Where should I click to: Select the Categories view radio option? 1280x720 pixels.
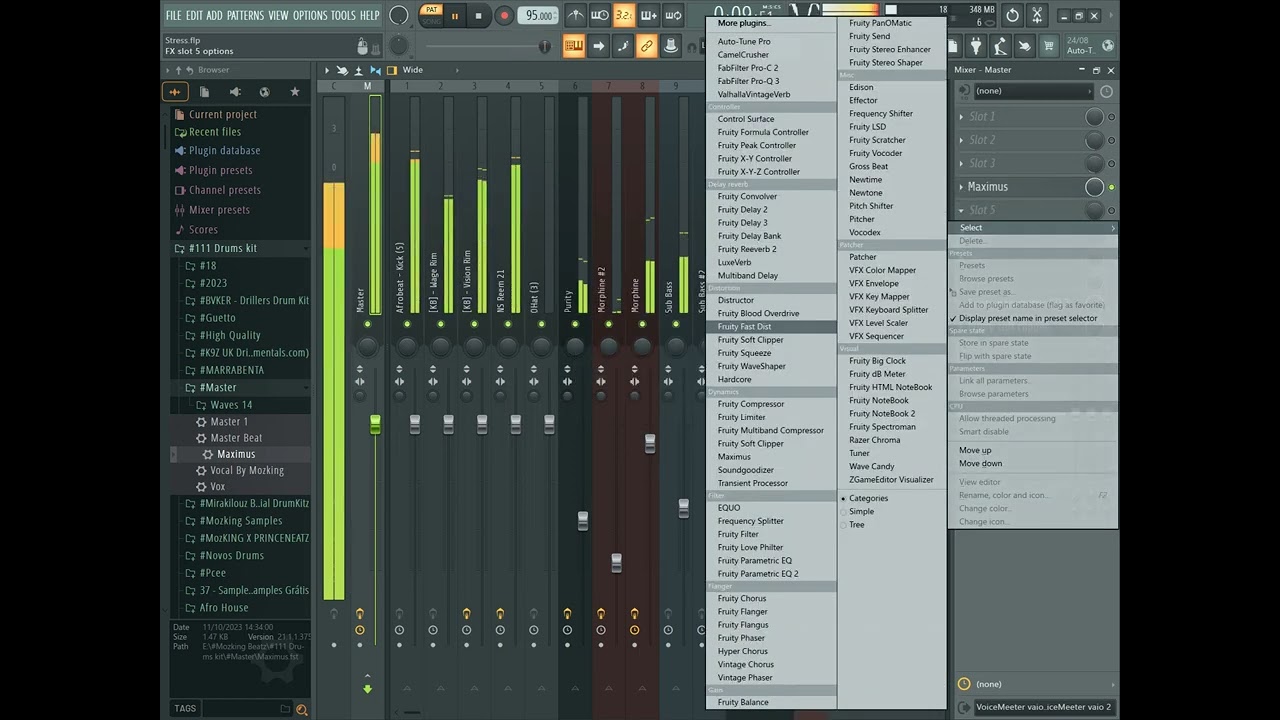point(868,499)
